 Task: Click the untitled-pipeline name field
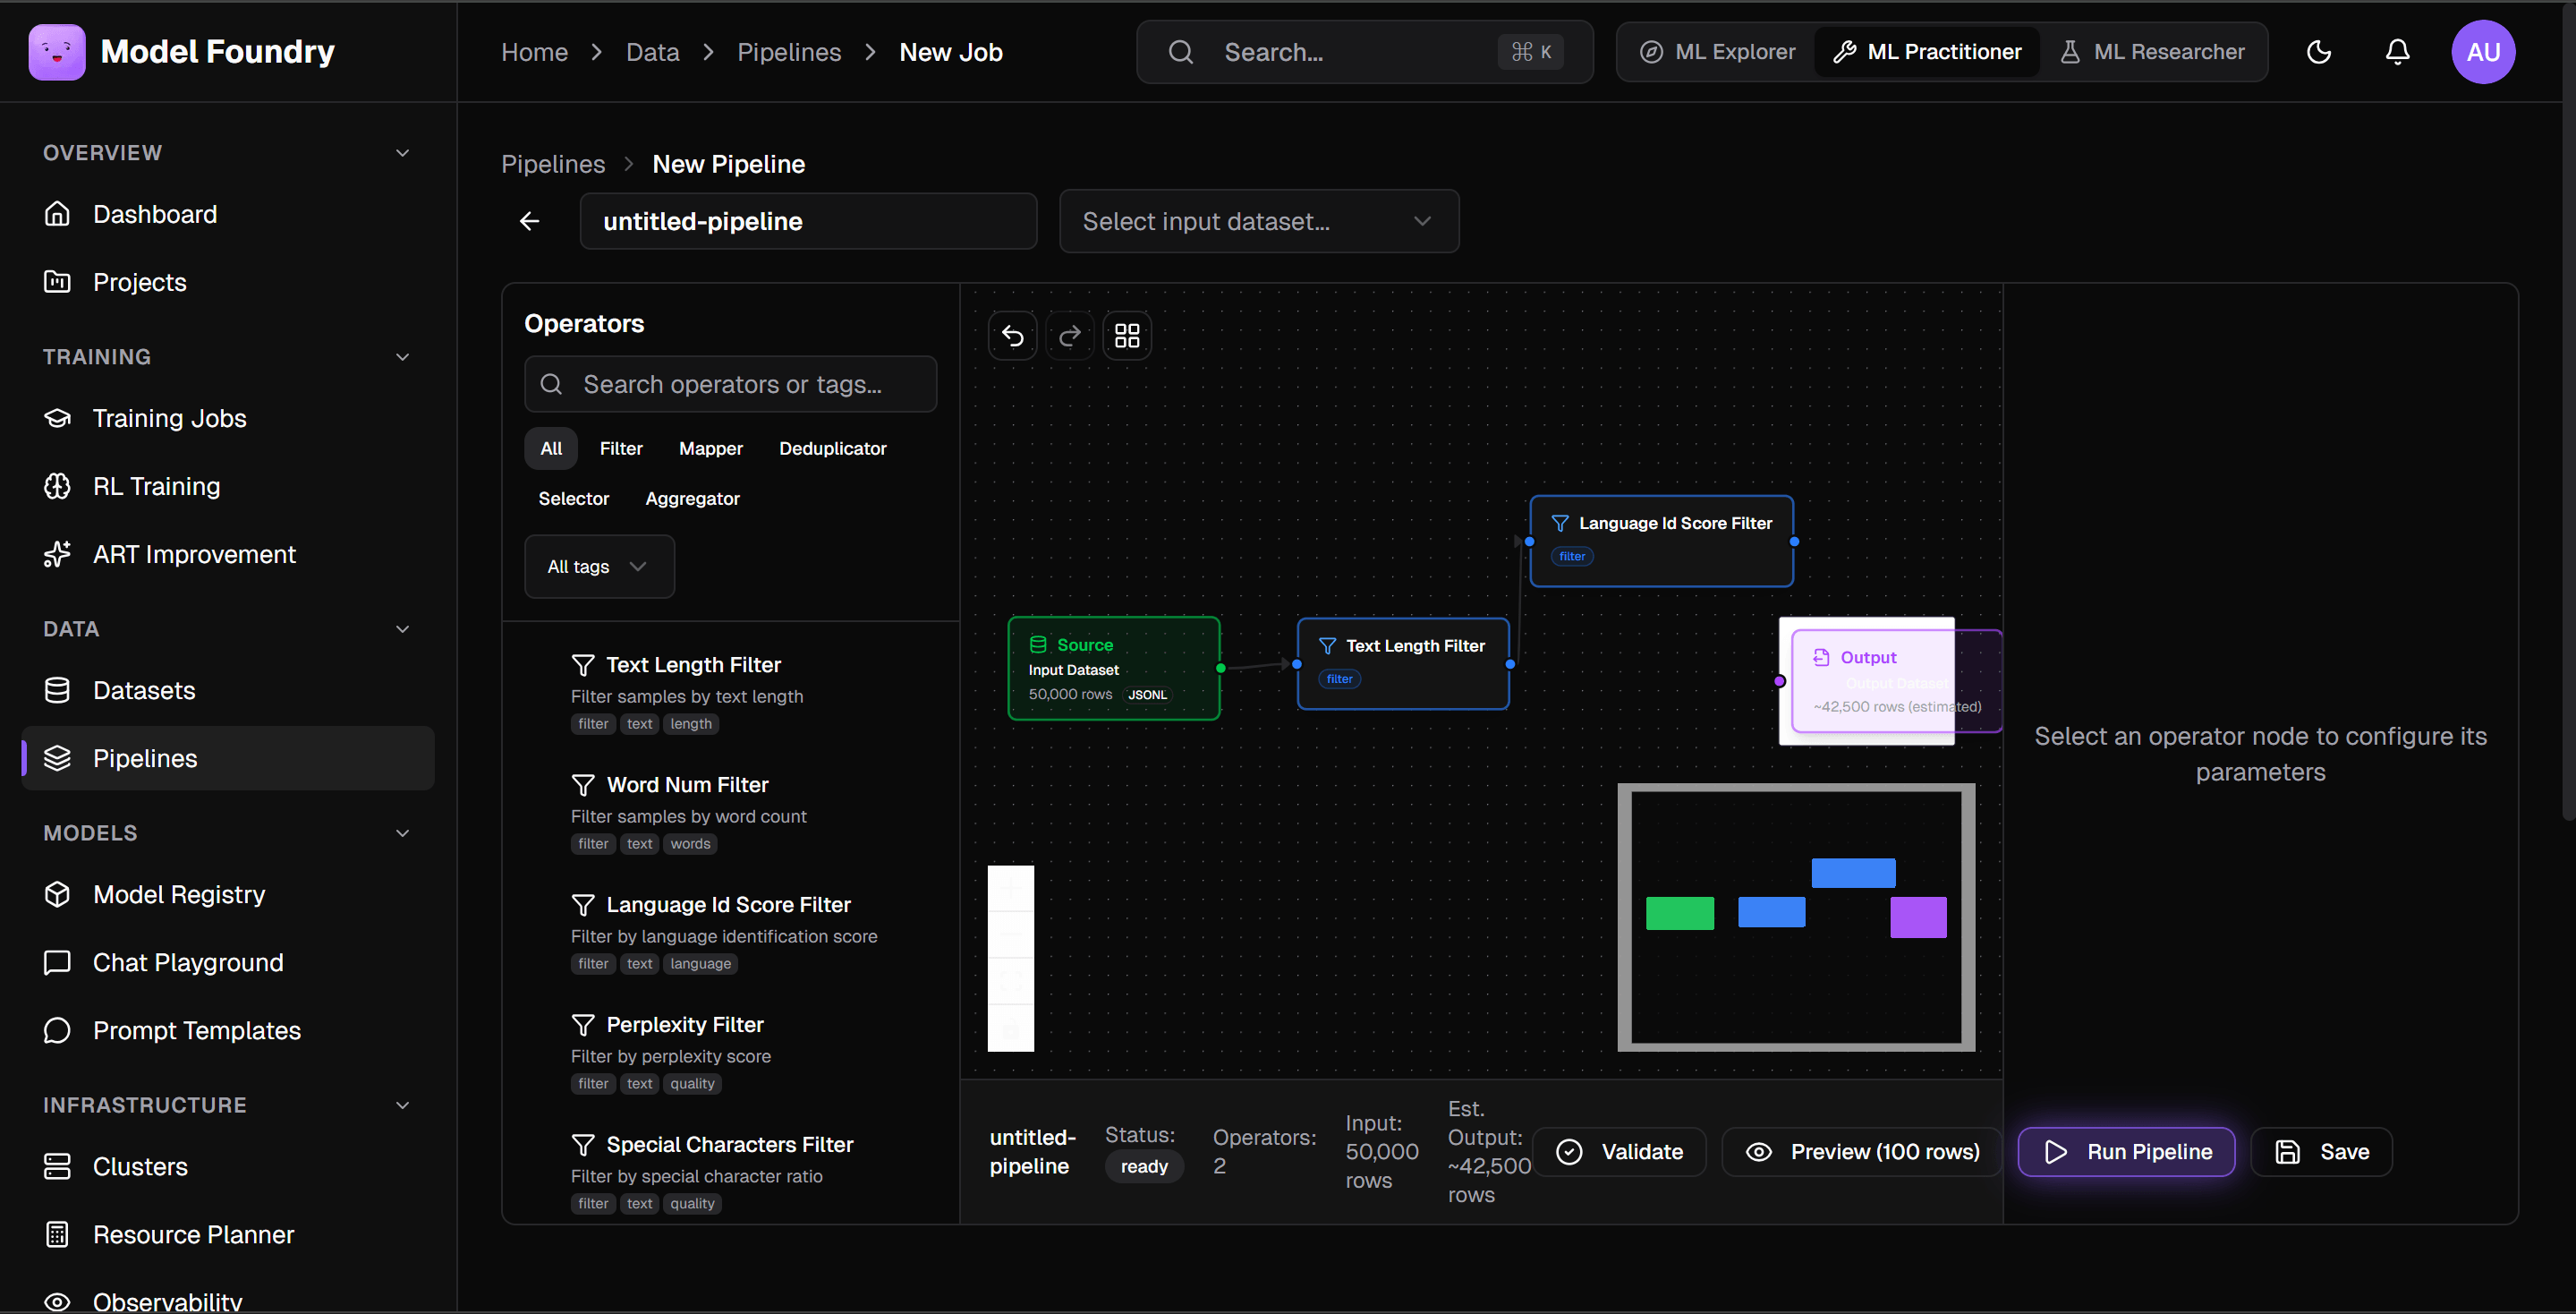tap(808, 221)
